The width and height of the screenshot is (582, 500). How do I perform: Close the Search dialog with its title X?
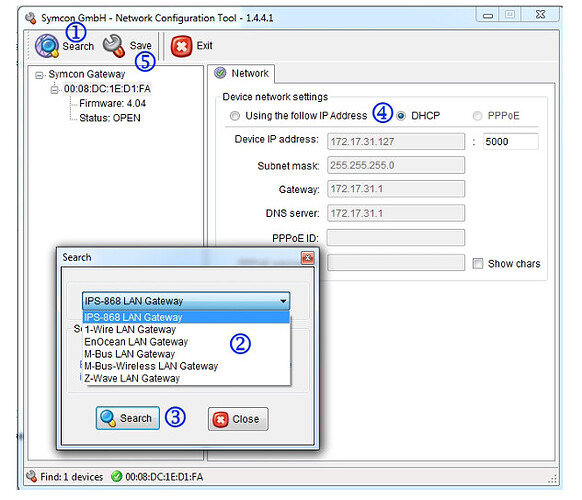307,257
